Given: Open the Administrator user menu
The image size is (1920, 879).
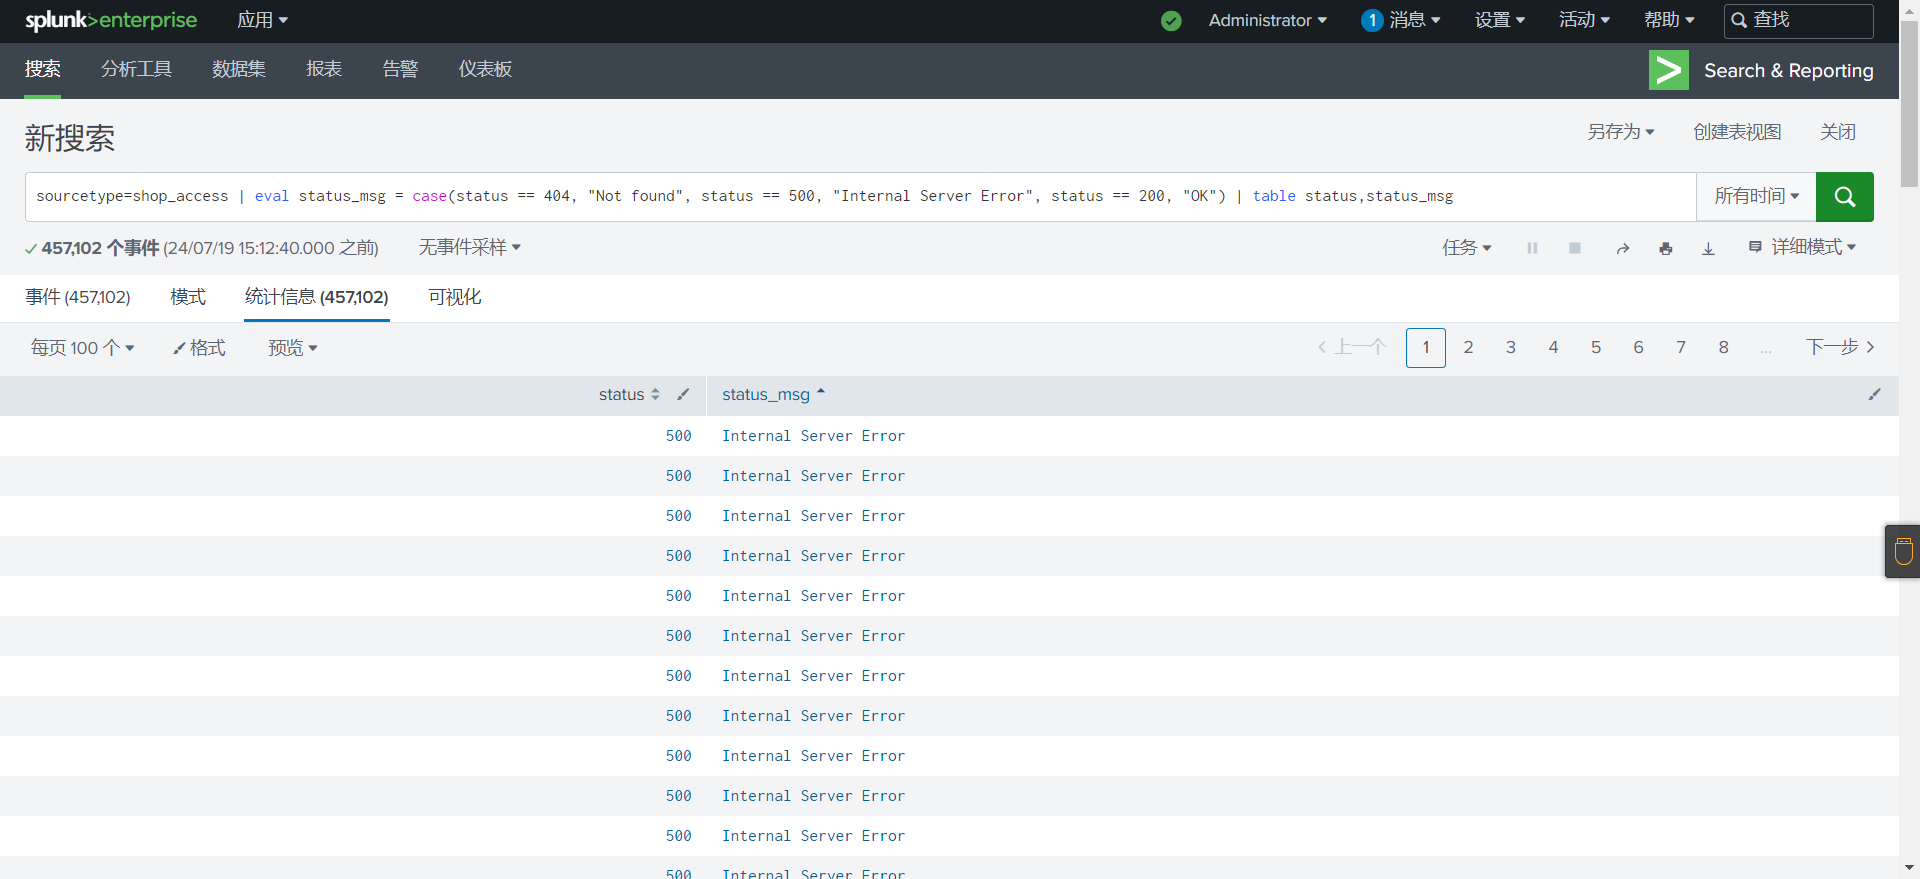Looking at the screenshot, I should tap(1267, 21).
